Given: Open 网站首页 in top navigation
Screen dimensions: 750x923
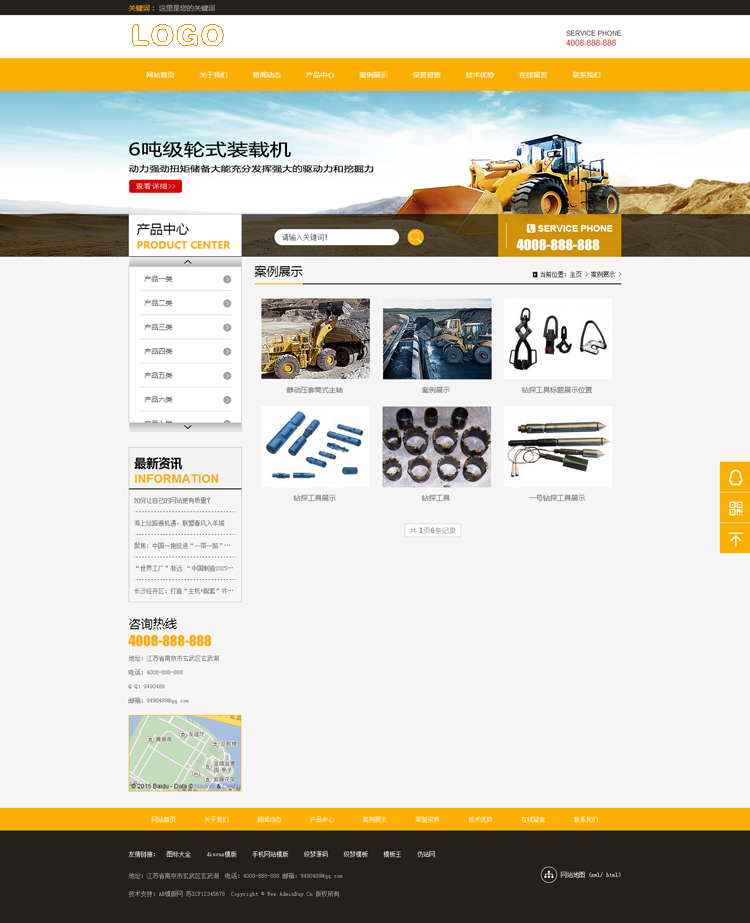Looking at the screenshot, I should 160,75.
